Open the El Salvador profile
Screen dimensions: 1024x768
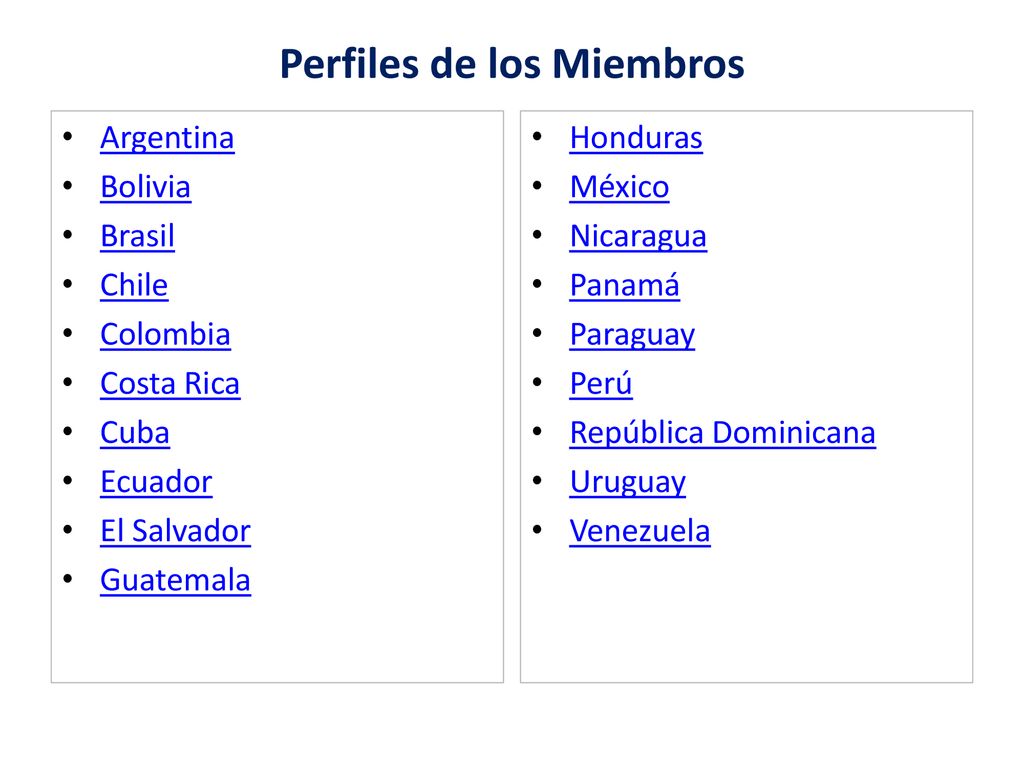[175, 531]
